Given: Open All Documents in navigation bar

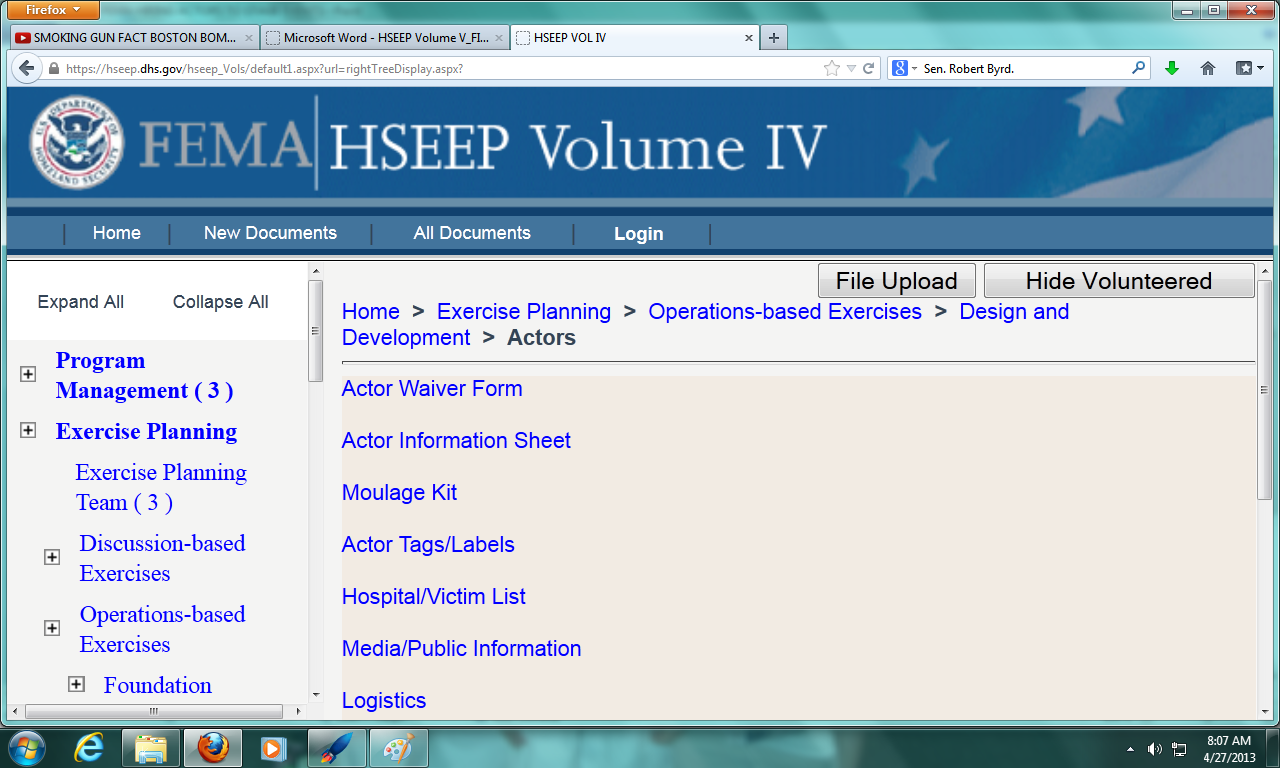Looking at the screenshot, I should [472, 233].
